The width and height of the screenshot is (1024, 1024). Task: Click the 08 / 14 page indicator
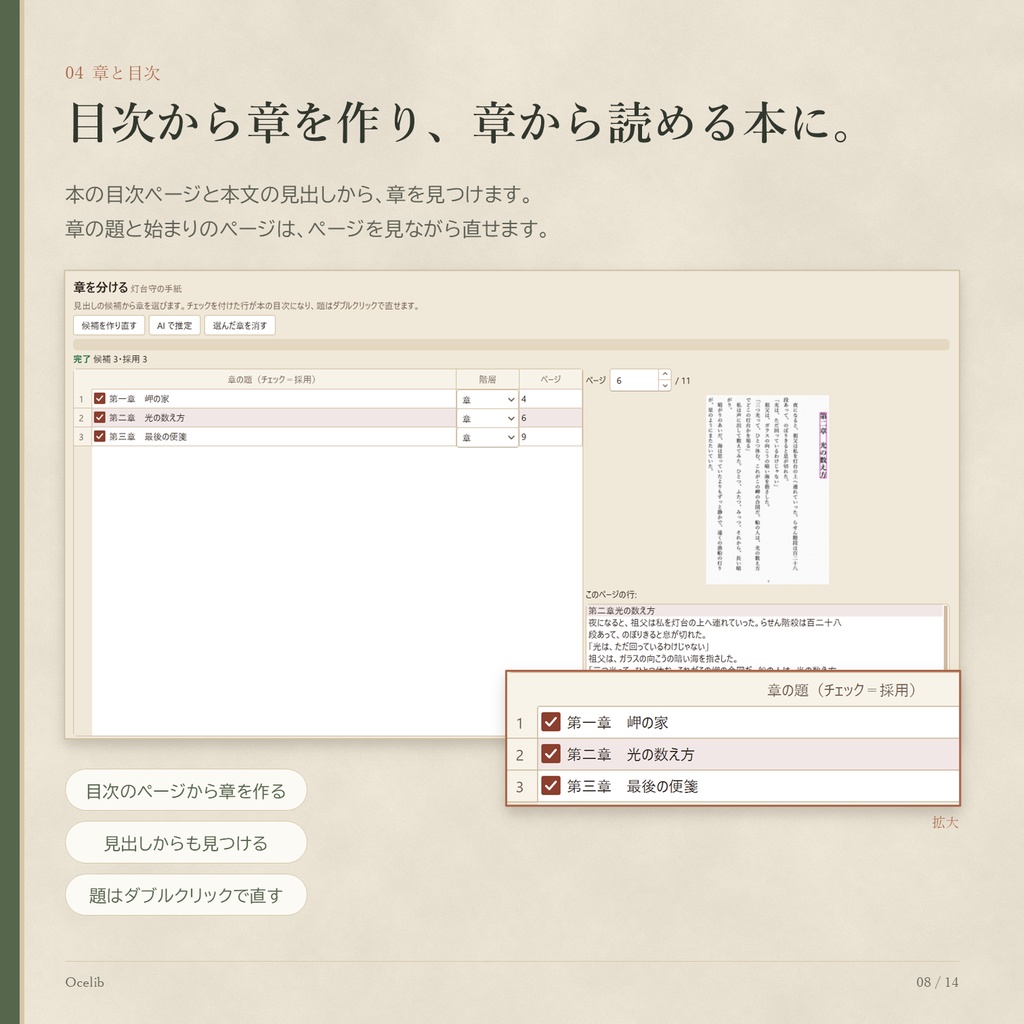click(937, 982)
